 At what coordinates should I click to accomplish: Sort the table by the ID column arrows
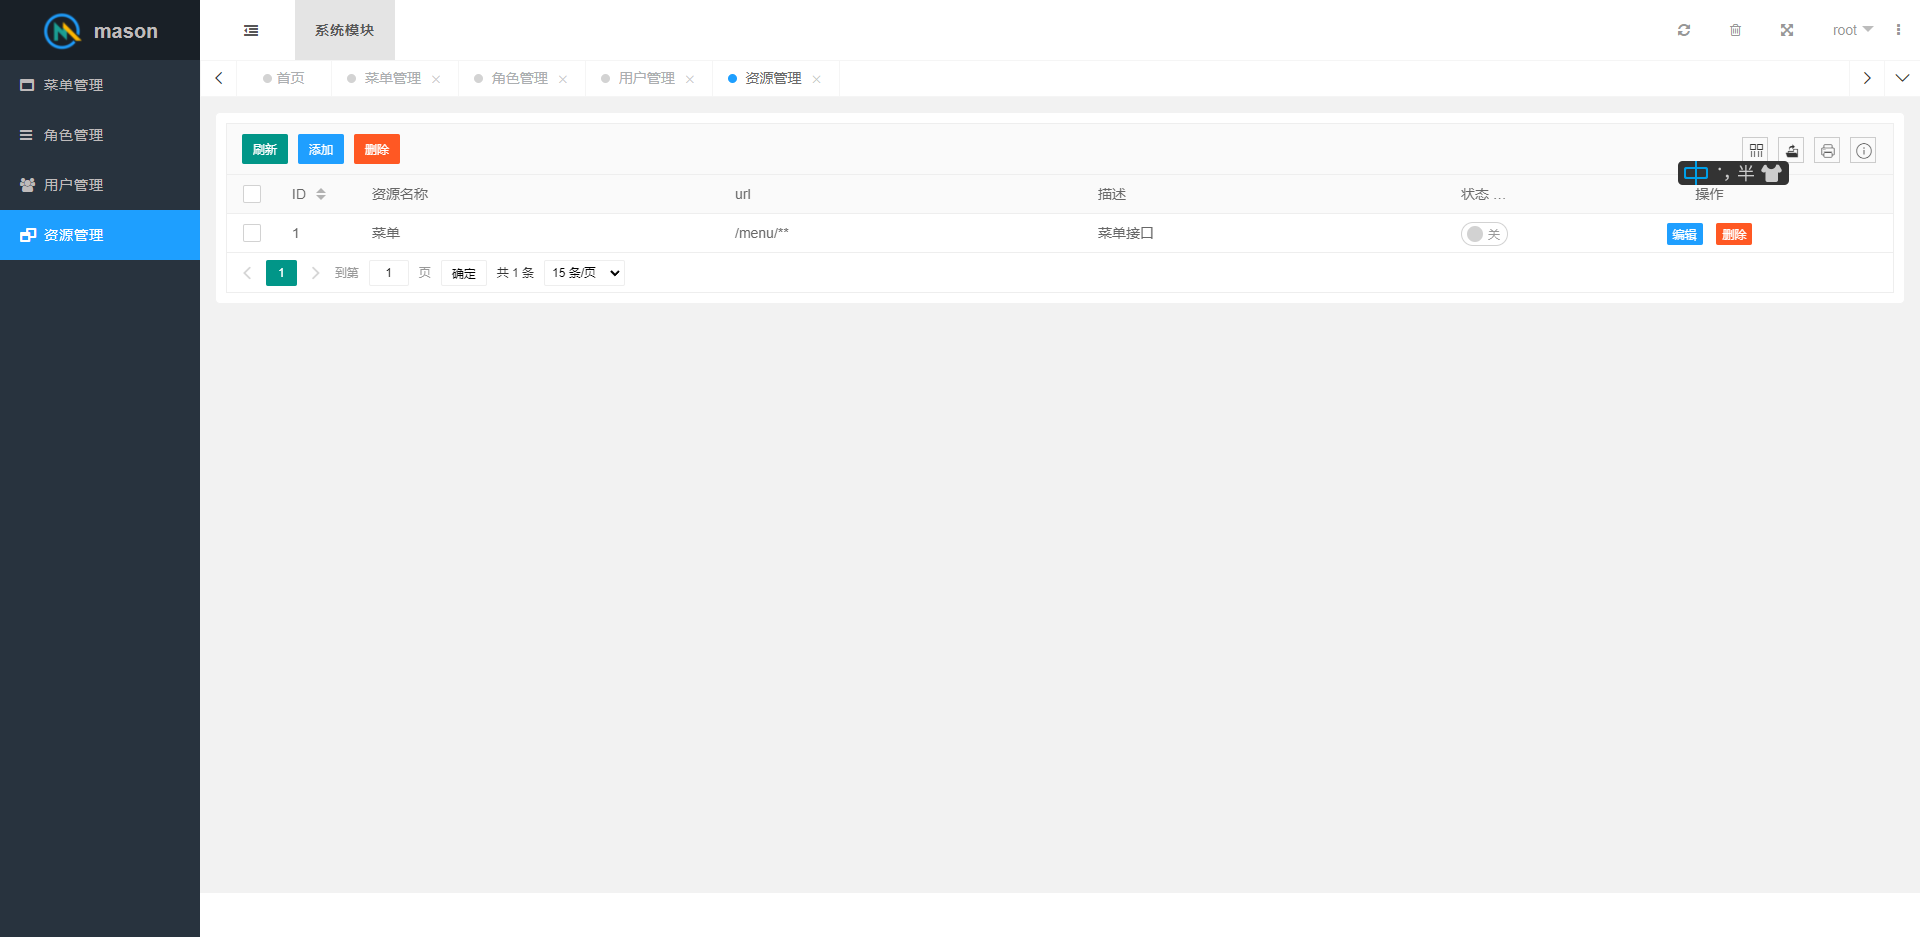click(x=320, y=193)
